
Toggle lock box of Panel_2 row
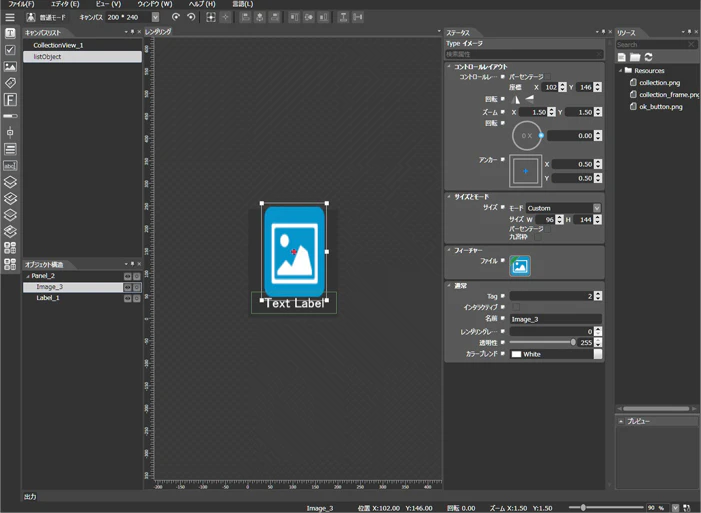tap(137, 276)
